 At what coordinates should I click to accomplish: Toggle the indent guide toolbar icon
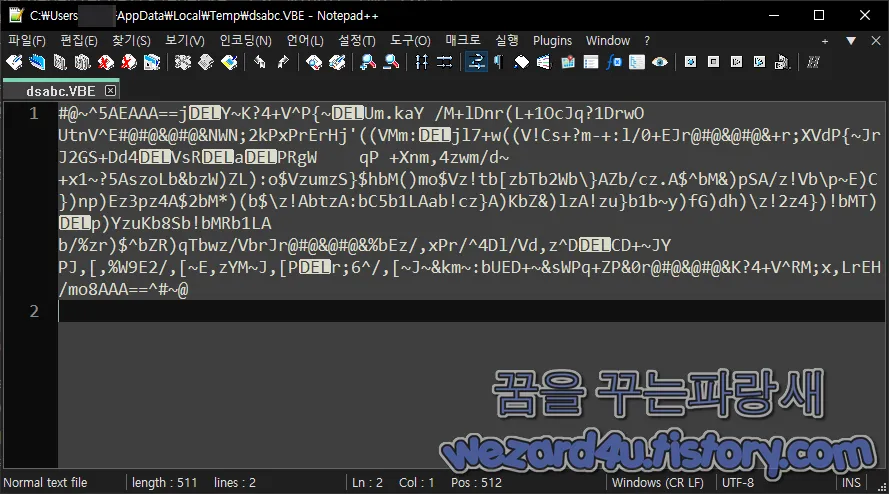click(522, 62)
